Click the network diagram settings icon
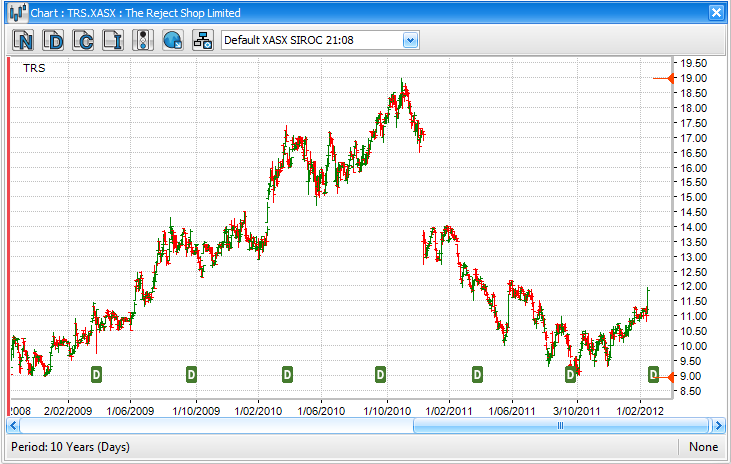Image resolution: width=731 pixels, height=464 pixels. point(203,41)
